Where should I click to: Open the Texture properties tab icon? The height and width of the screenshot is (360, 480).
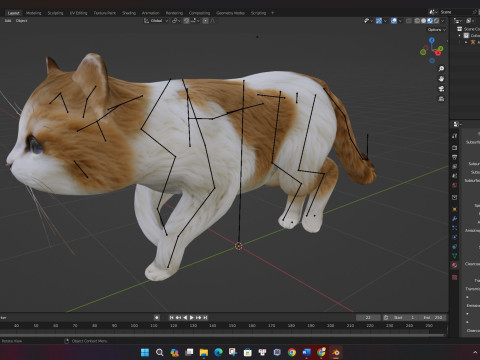click(x=454, y=277)
